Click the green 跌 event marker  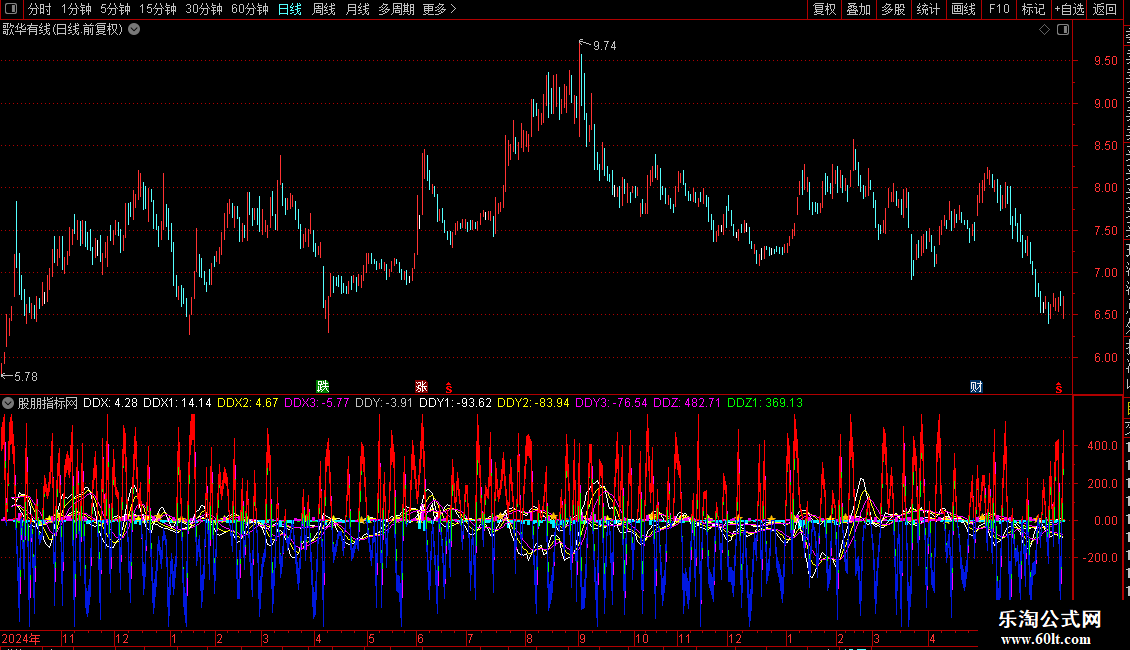click(x=322, y=387)
